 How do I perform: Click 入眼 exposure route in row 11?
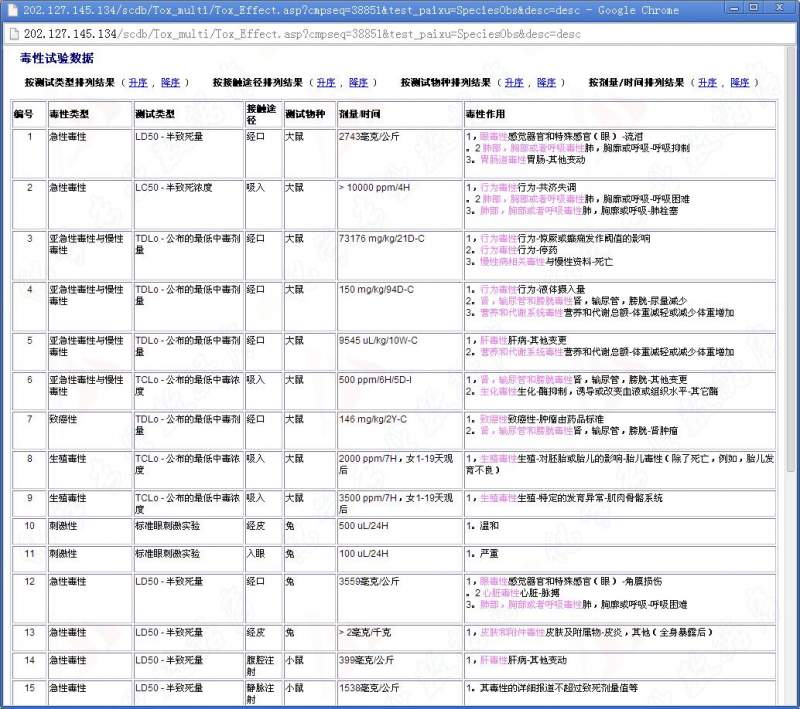(x=256, y=553)
